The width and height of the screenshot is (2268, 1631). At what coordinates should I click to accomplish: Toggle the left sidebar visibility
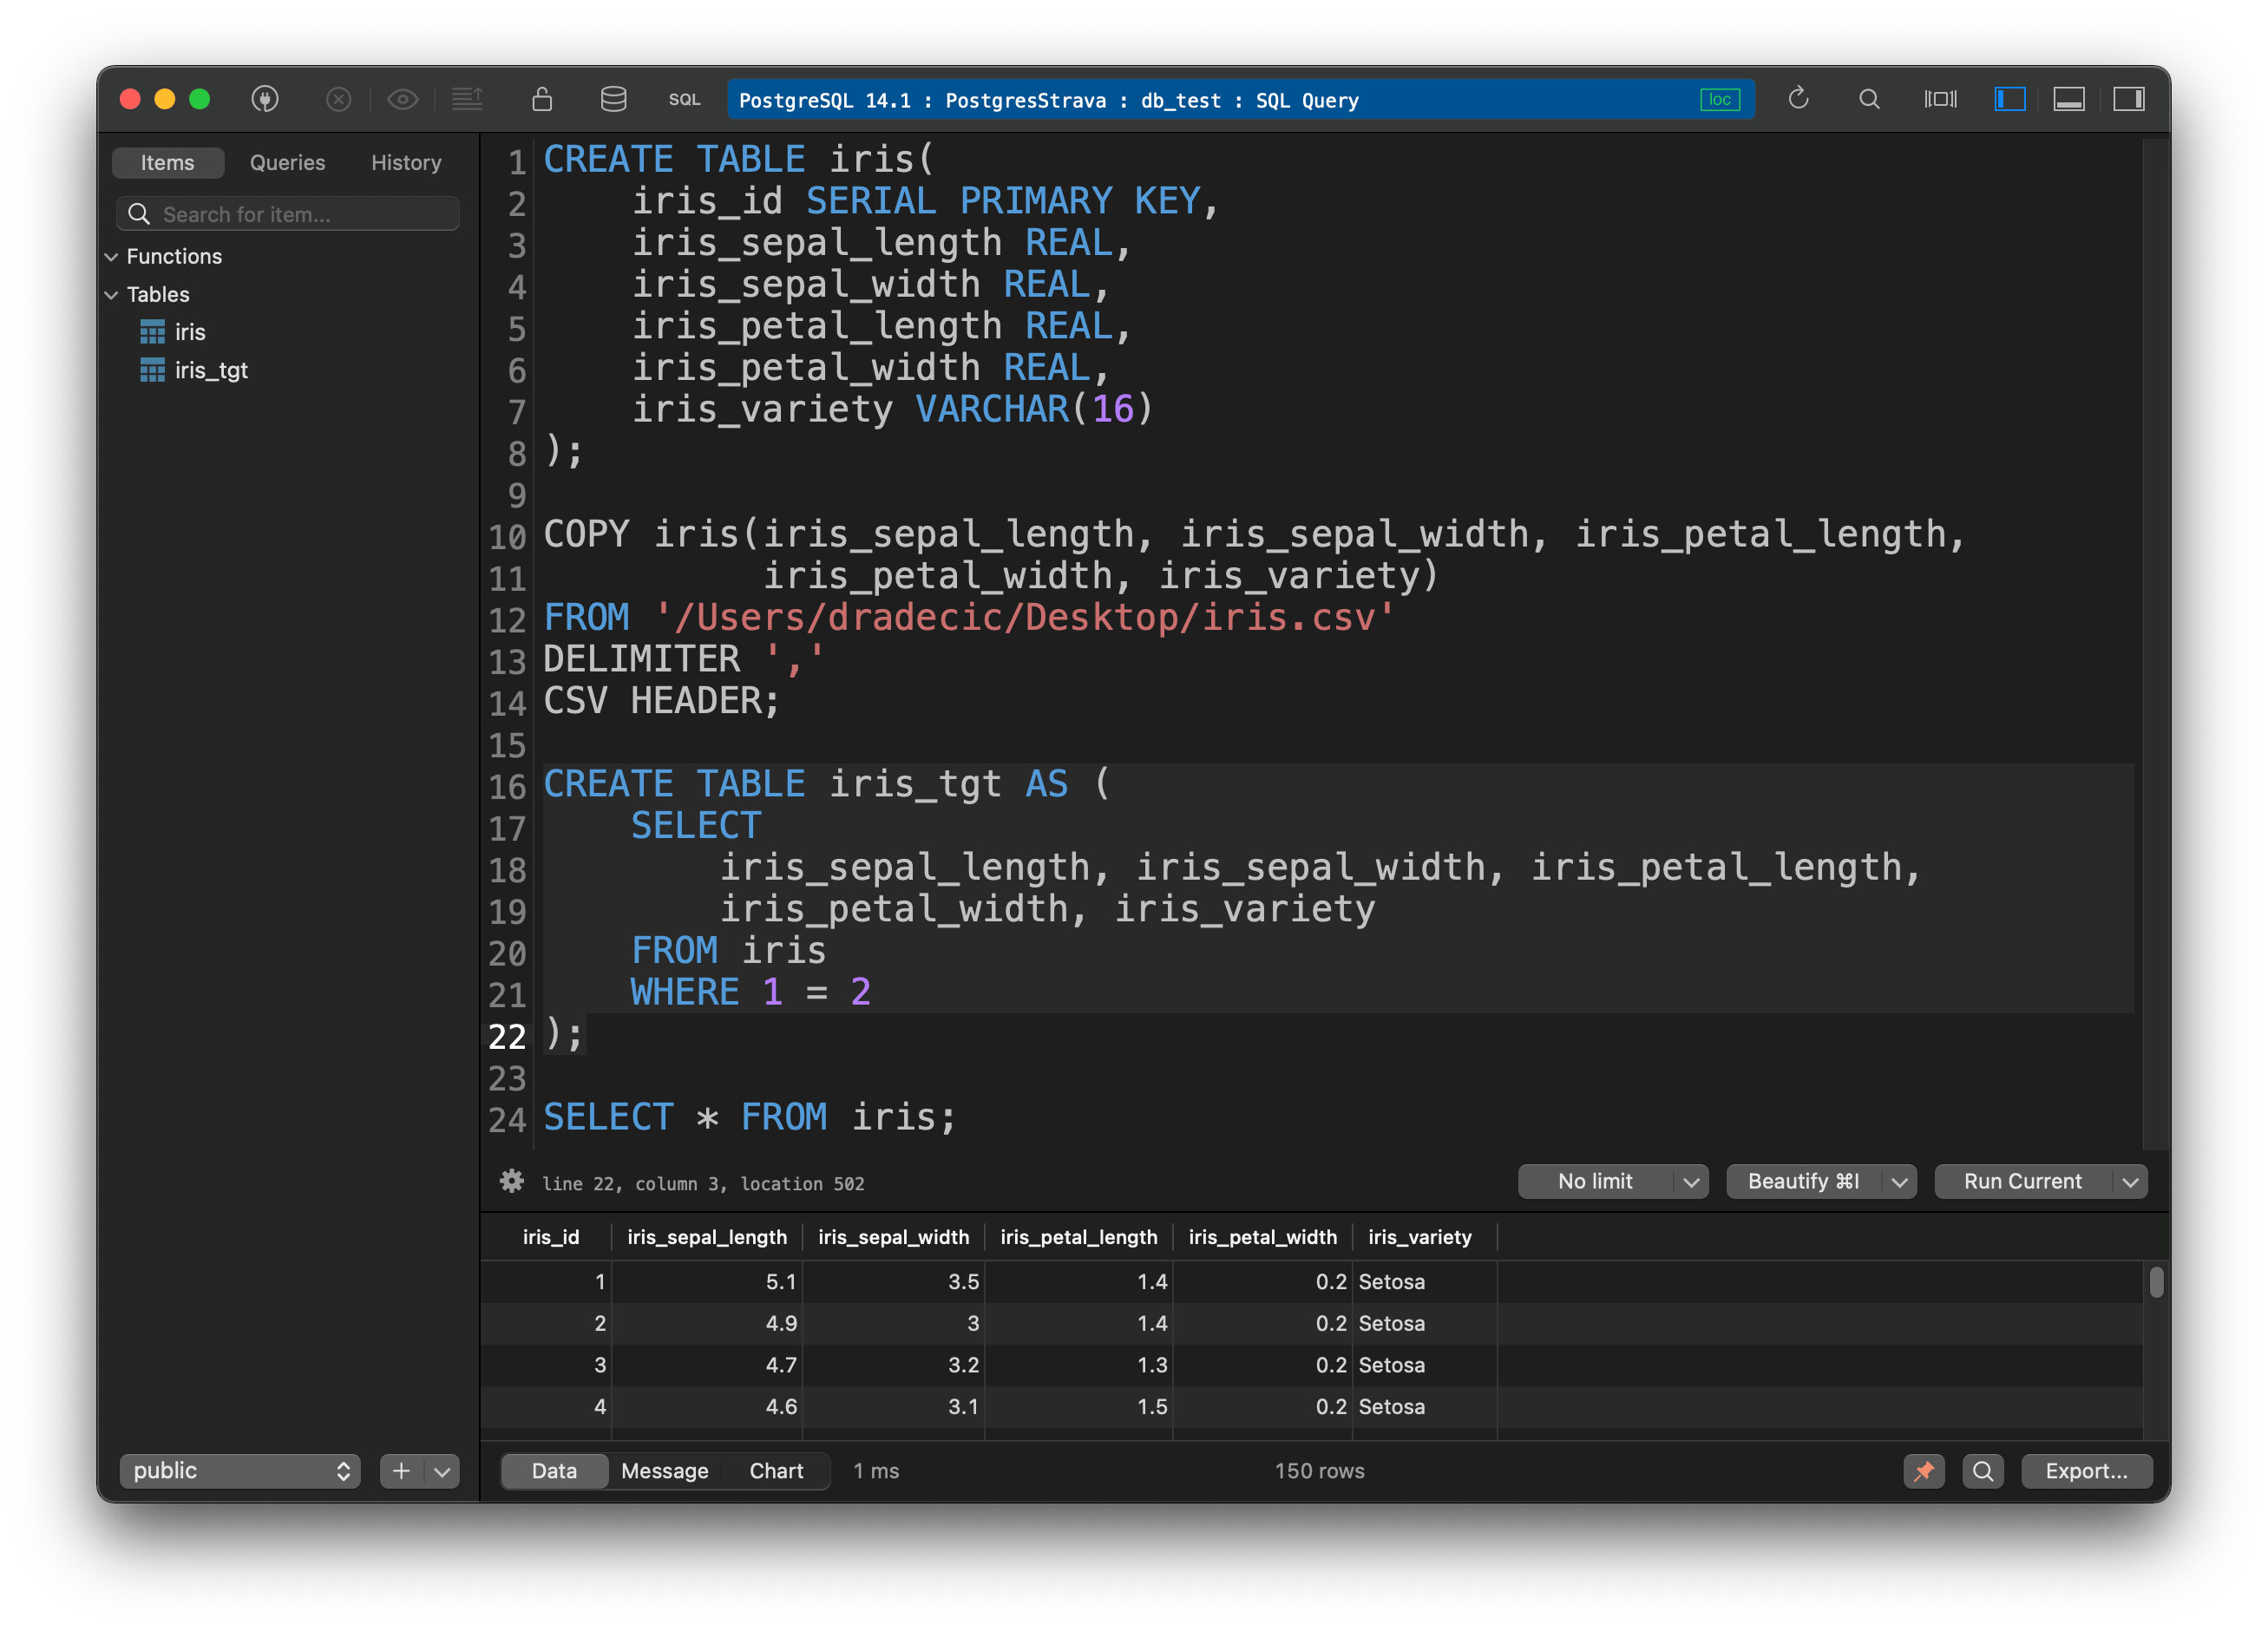pyautogui.click(x=2010, y=99)
